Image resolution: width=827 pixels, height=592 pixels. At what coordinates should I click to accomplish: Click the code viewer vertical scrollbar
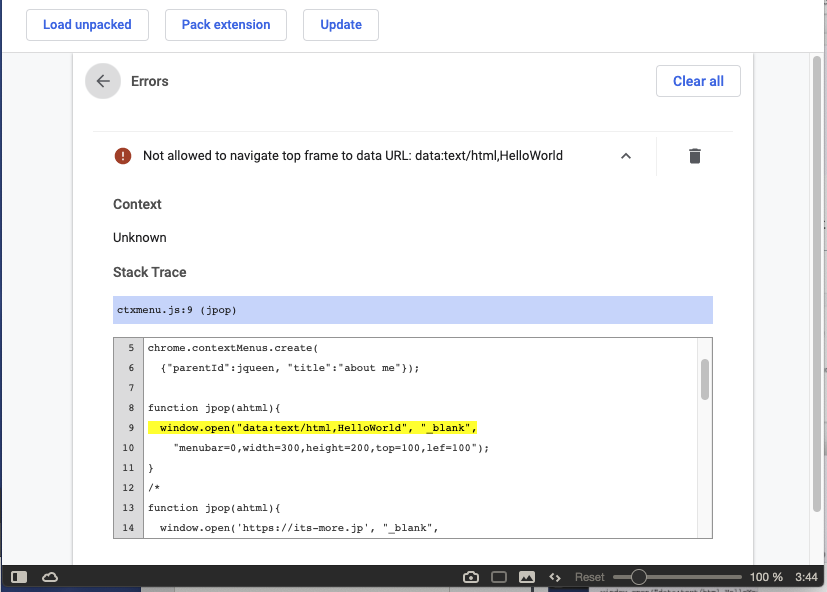tap(705, 380)
